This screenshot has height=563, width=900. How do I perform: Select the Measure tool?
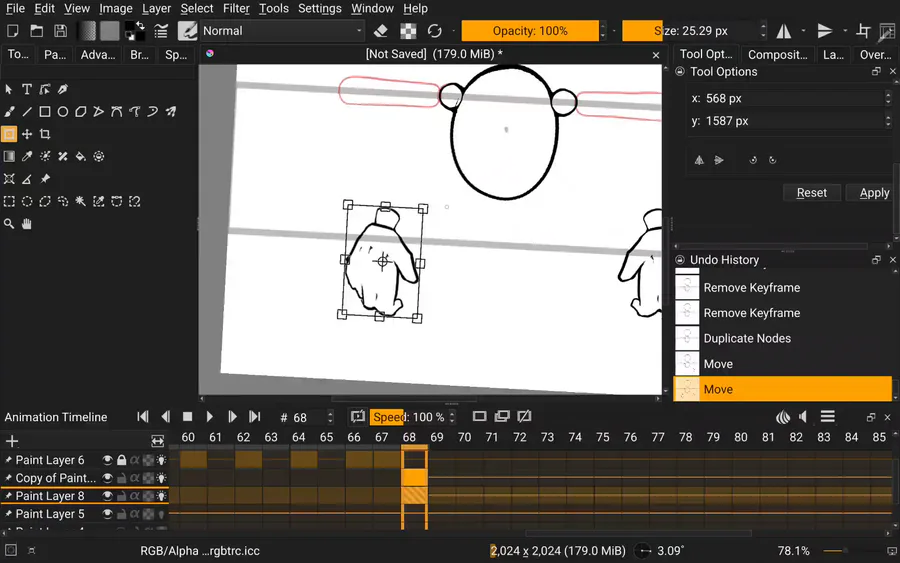(x=27, y=178)
